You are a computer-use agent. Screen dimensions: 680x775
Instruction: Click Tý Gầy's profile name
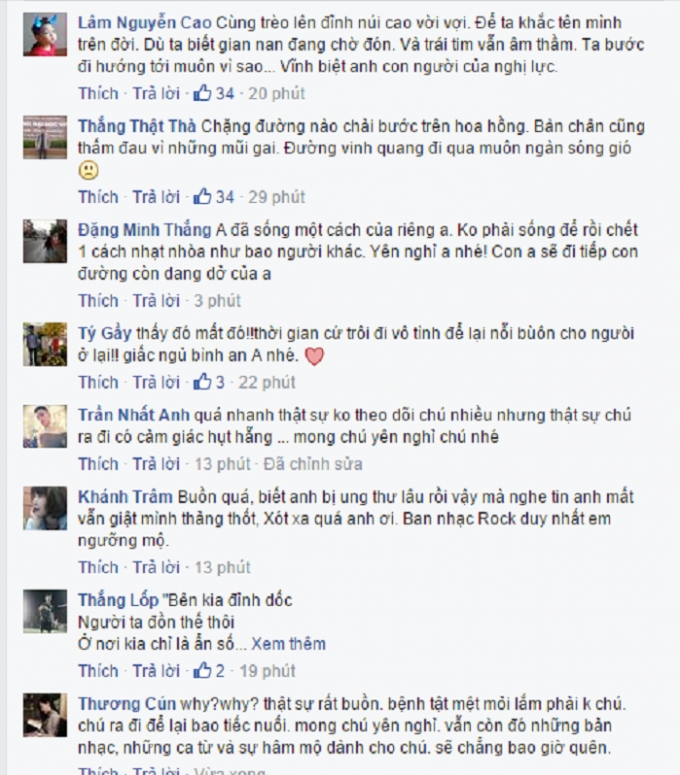pos(105,334)
